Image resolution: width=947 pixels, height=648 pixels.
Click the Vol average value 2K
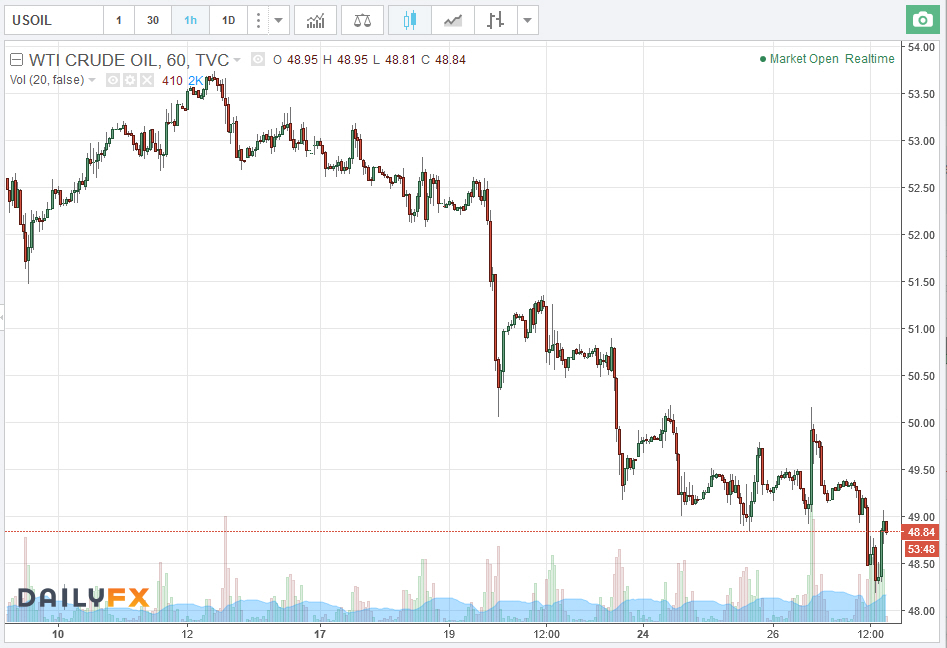pyautogui.click(x=196, y=80)
